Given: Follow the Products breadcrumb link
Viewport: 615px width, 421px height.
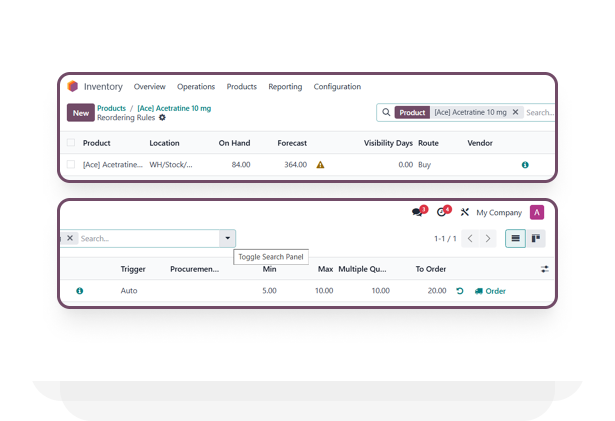Looking at the screenshot, I should [x=111, y=108].
